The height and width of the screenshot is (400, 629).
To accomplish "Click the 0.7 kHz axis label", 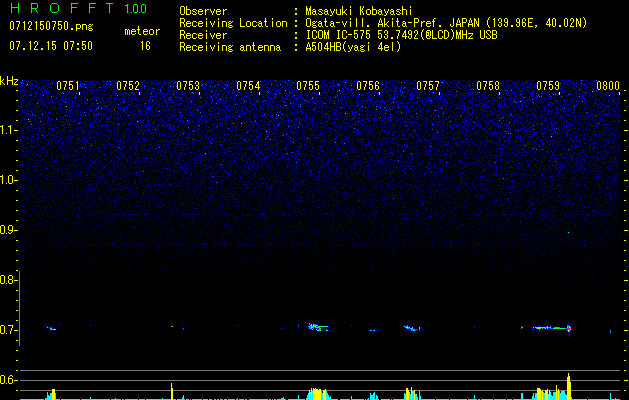I will (x=7, y=330).
